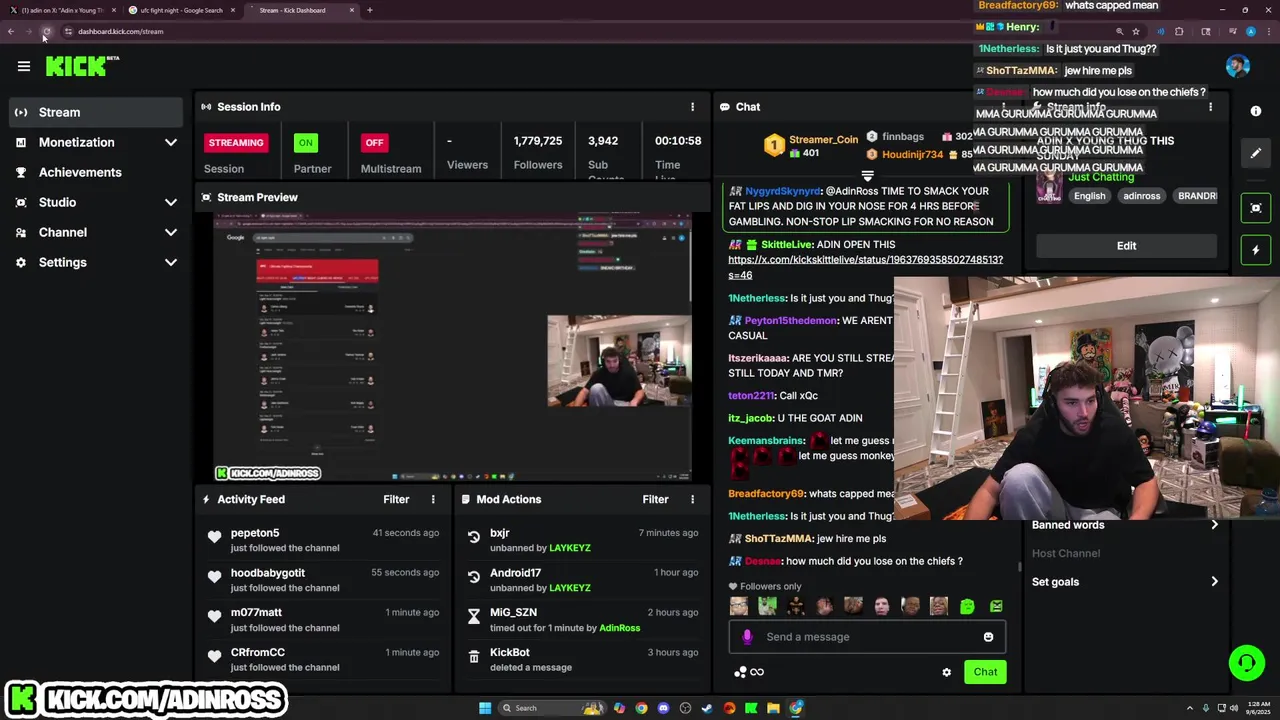Viewport: 1280px width, 720px height.
Task: Open the Banned words settings
Action: pyautogui.click(x=1126, y=525)
